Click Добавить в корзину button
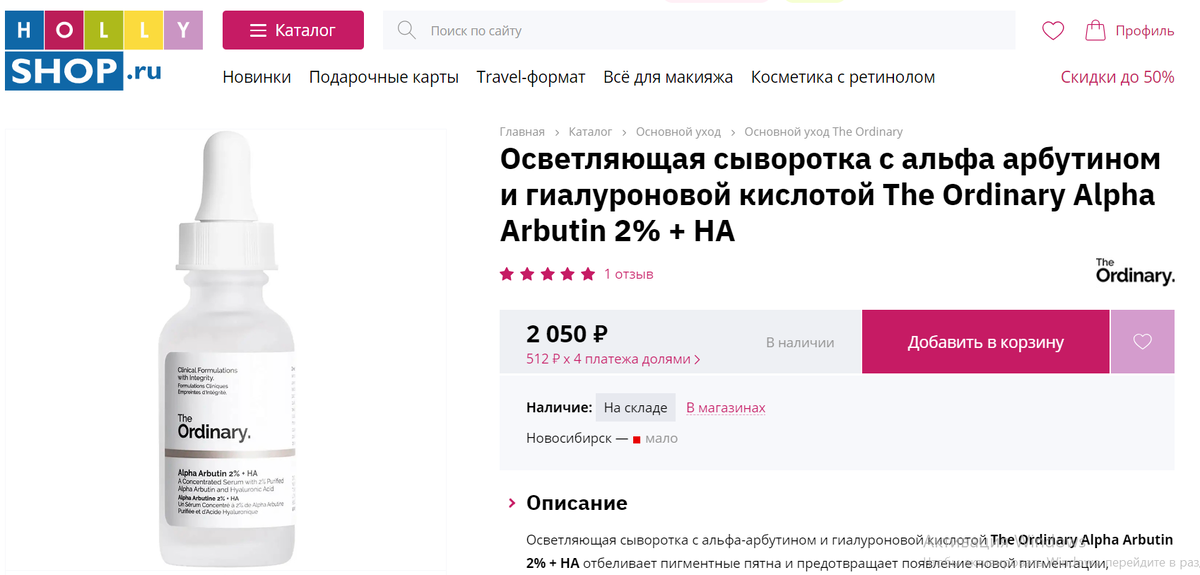1200x575 pixels. tap(985, 342)
